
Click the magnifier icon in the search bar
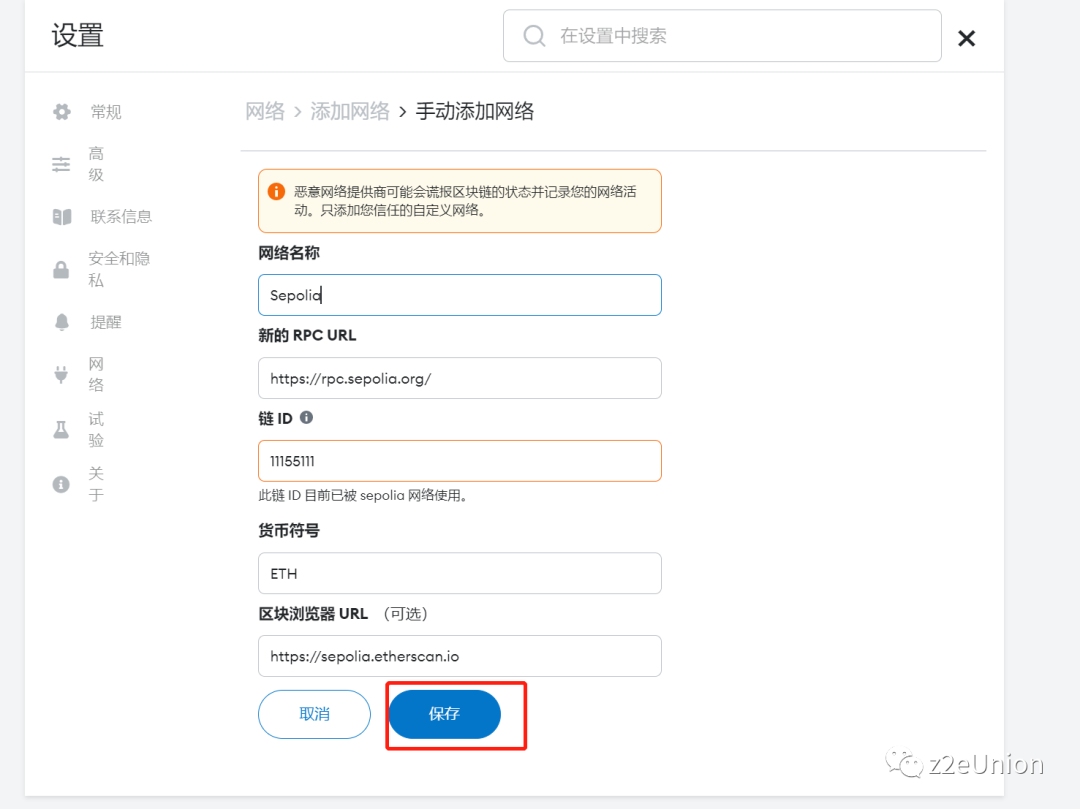pyautogui.click(x=534, y=35)
